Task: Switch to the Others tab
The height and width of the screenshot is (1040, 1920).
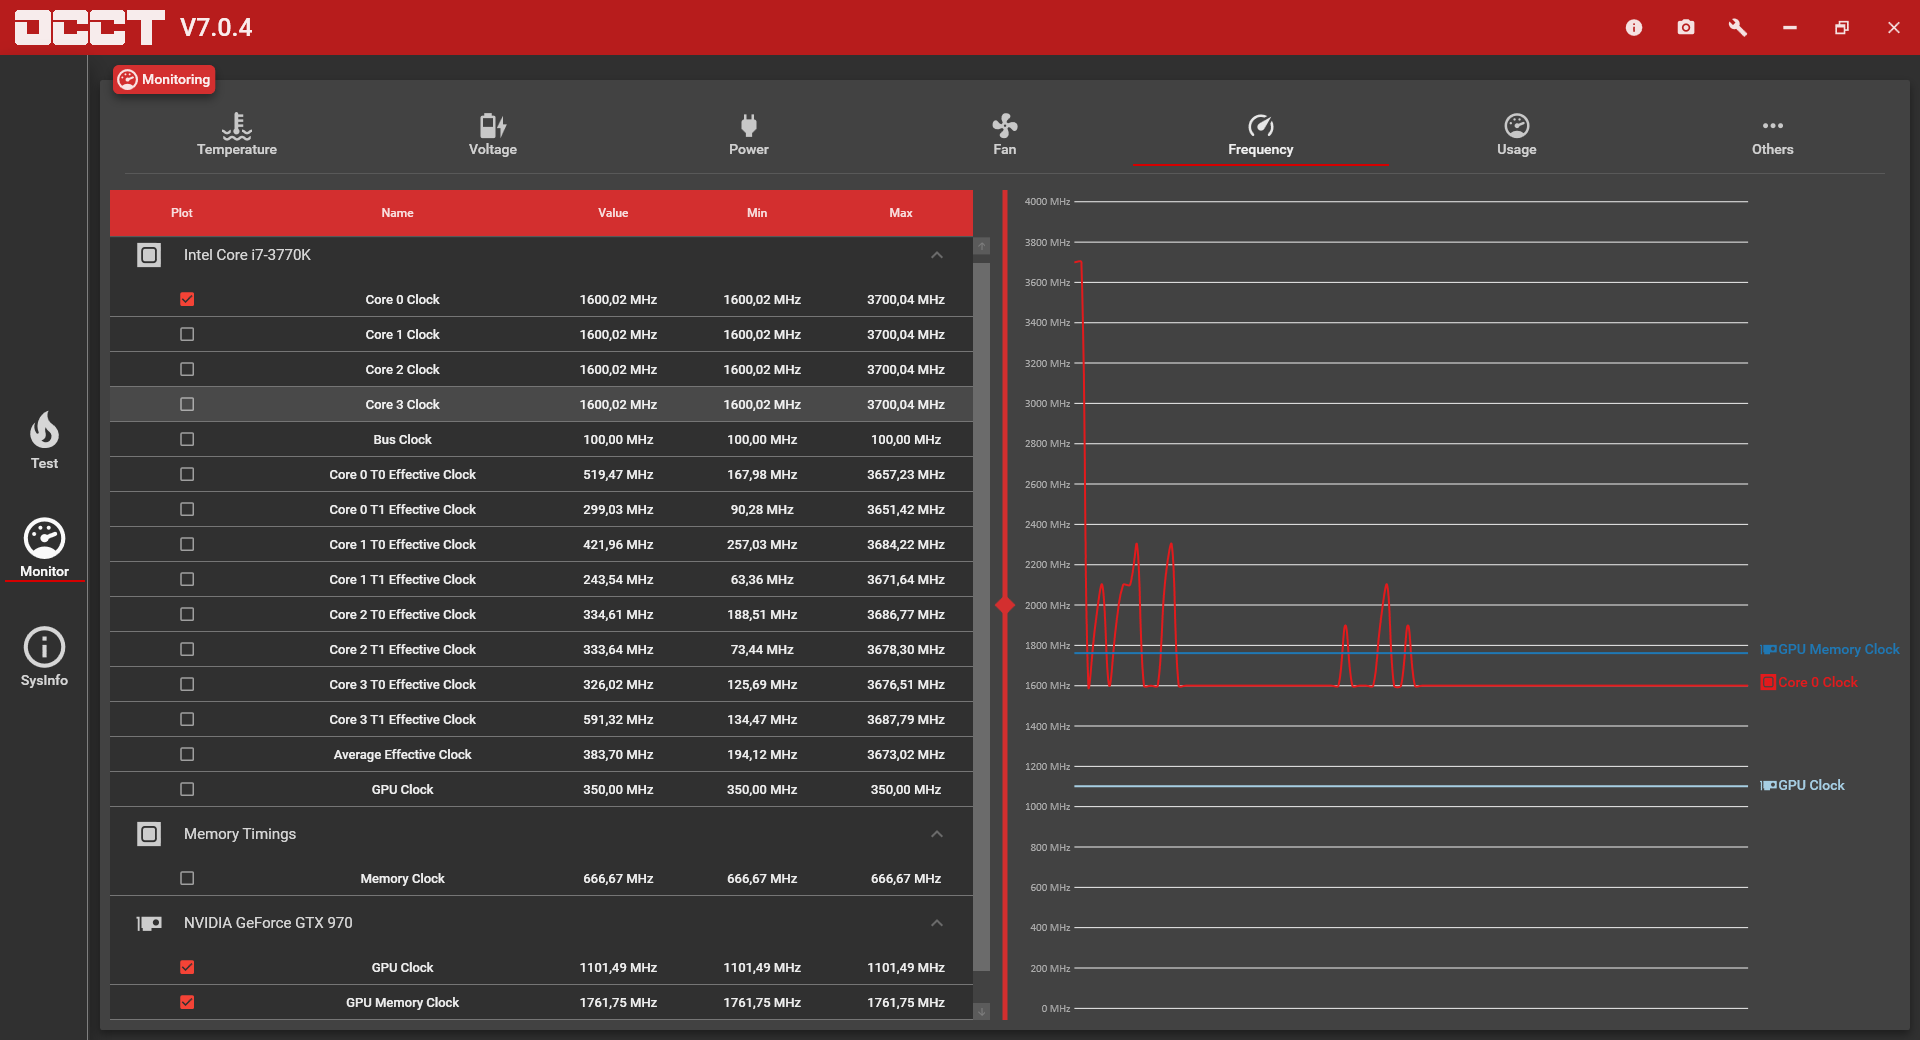Action: [x=1773, y=134]
